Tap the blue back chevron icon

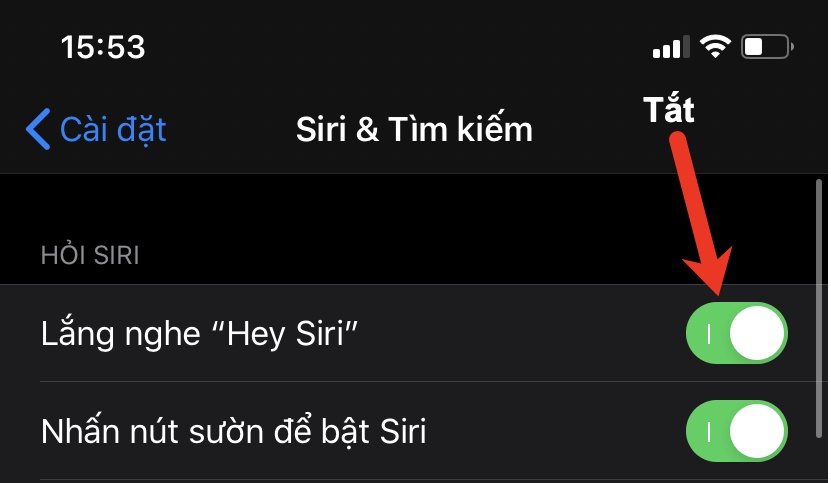(x=37, y=130)
